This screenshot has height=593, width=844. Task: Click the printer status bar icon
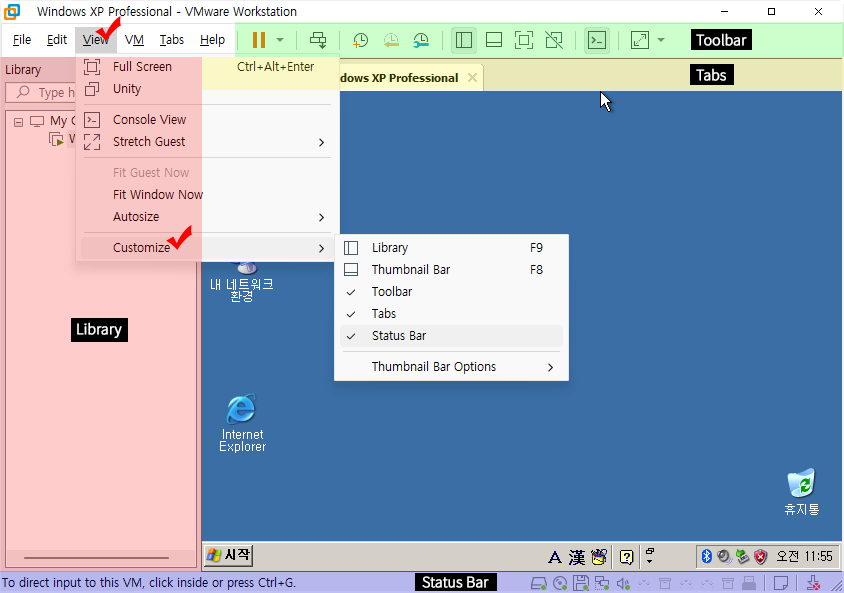point(749,583)
